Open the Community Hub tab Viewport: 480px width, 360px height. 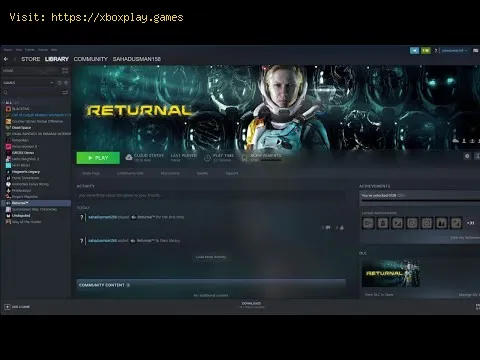pyautogui.click(x=130, y=173)
